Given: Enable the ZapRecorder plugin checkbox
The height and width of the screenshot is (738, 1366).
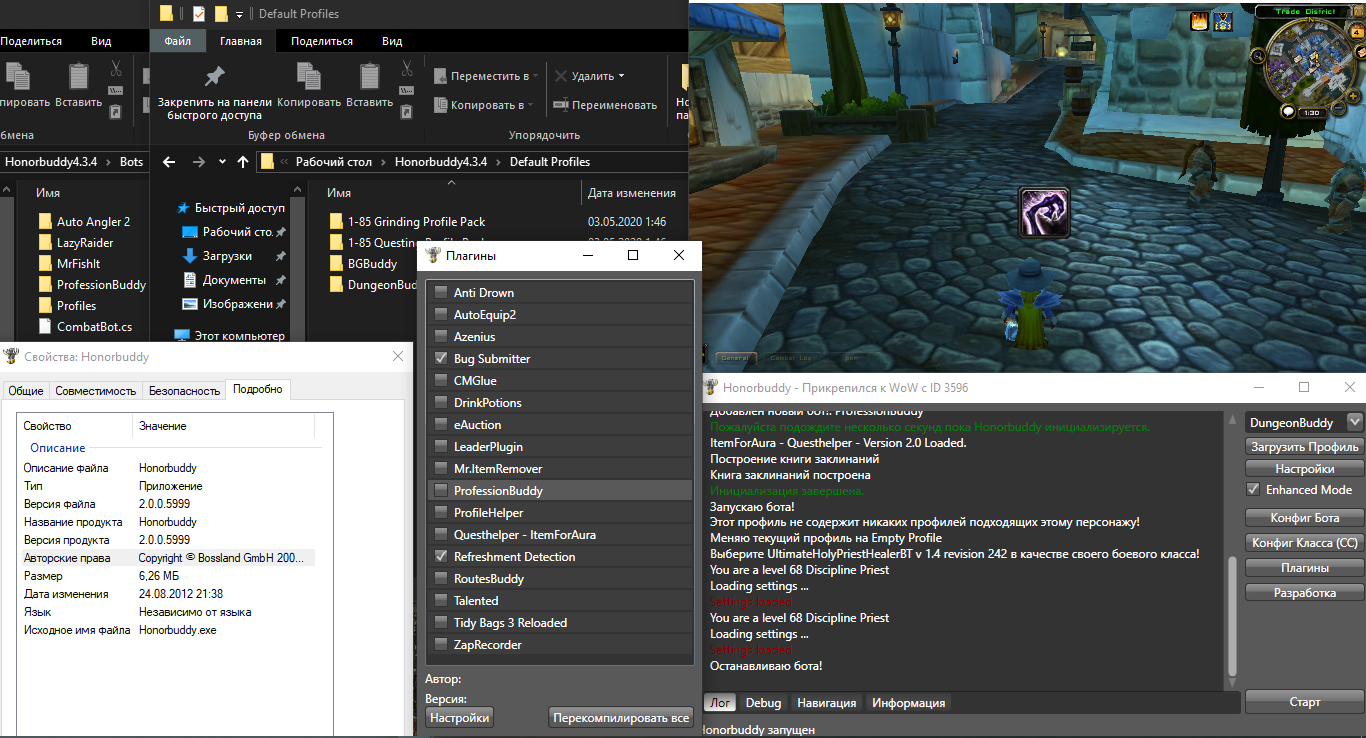Looking at the screenshot, I should click(x=441, y=645).
